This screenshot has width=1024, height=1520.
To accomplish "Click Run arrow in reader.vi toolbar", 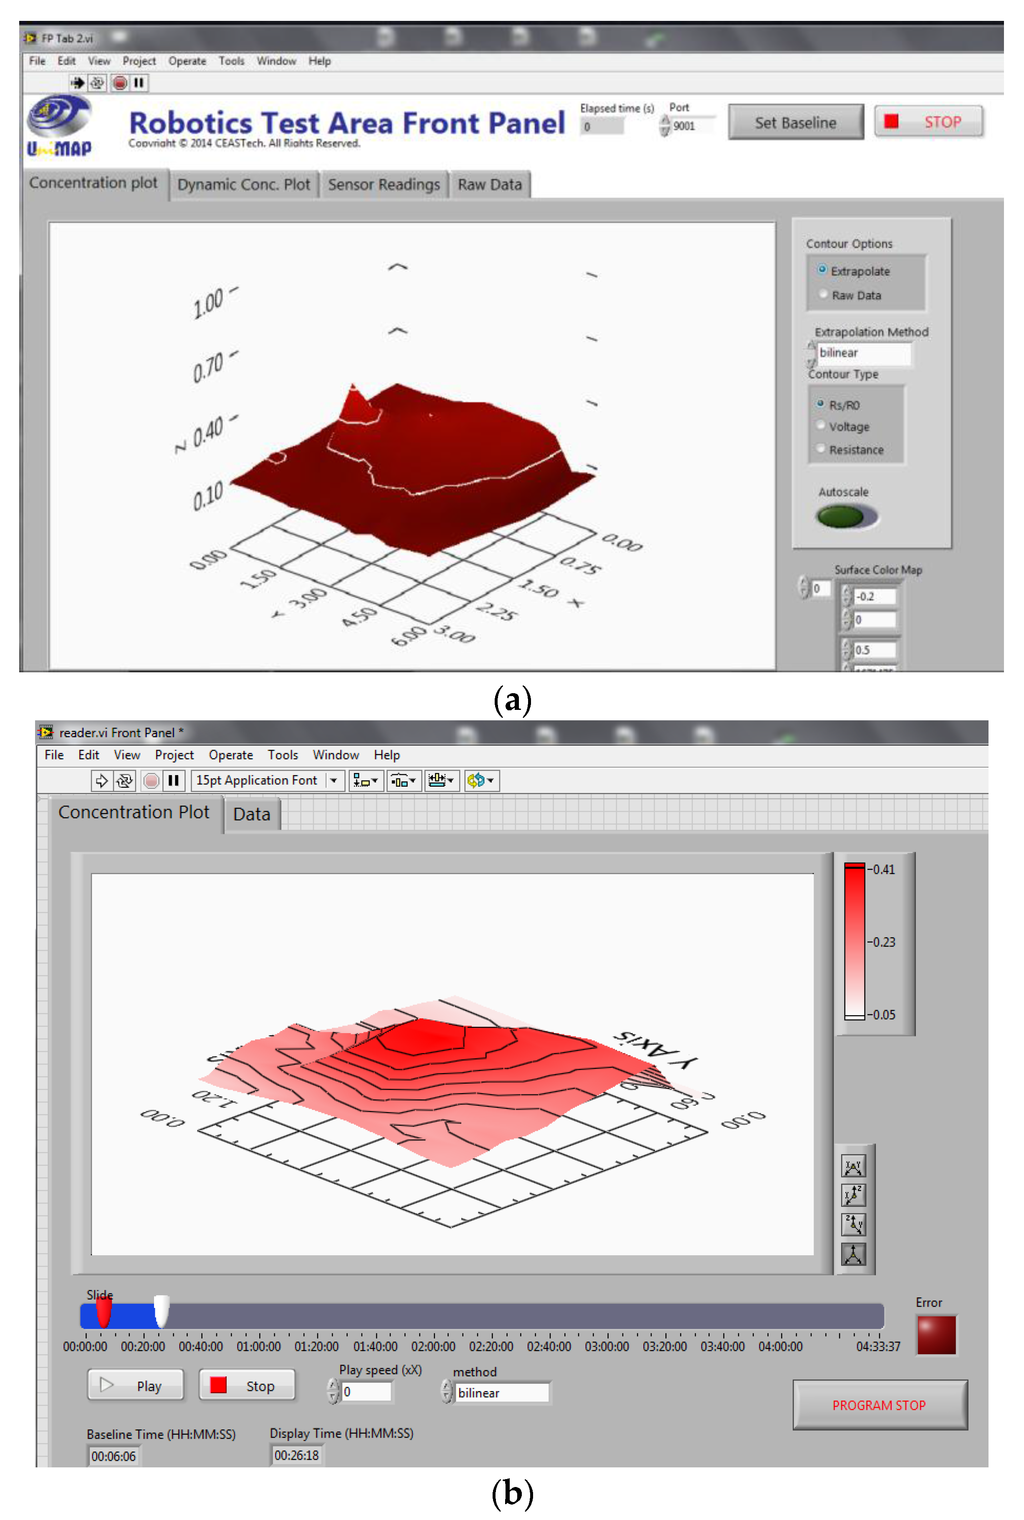I will [x=101, y=780].
